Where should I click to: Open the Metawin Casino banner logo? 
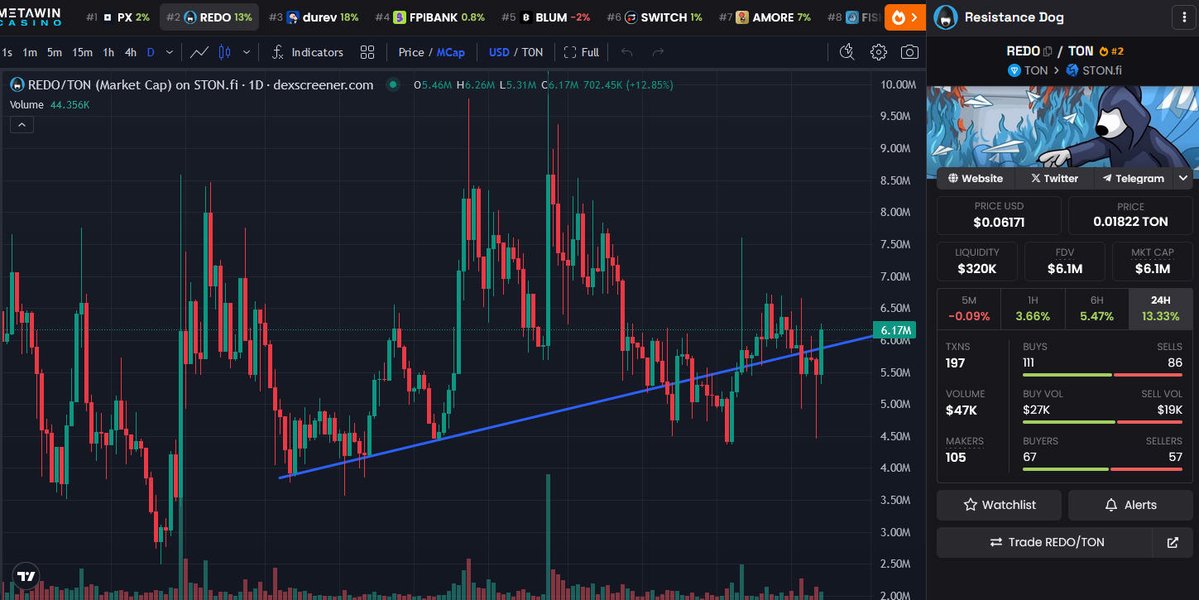(x=31, y=16)
